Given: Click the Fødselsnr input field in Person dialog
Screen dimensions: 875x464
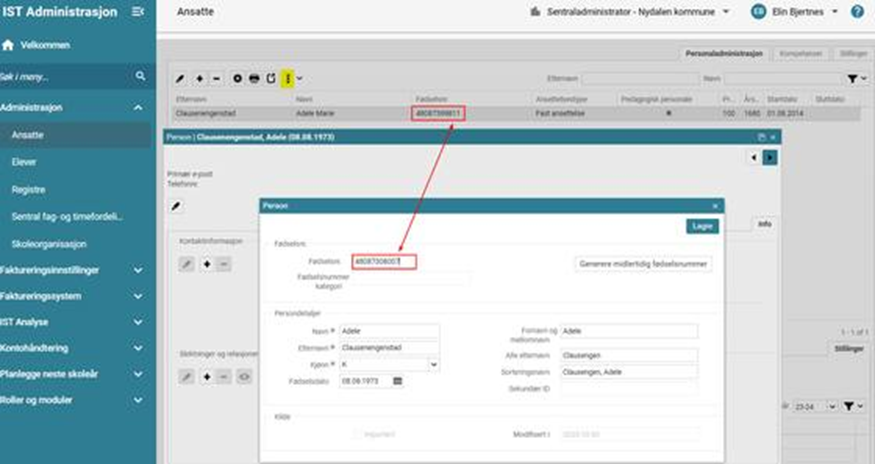Looking at the screenshot, I should [x=383, y=261].
